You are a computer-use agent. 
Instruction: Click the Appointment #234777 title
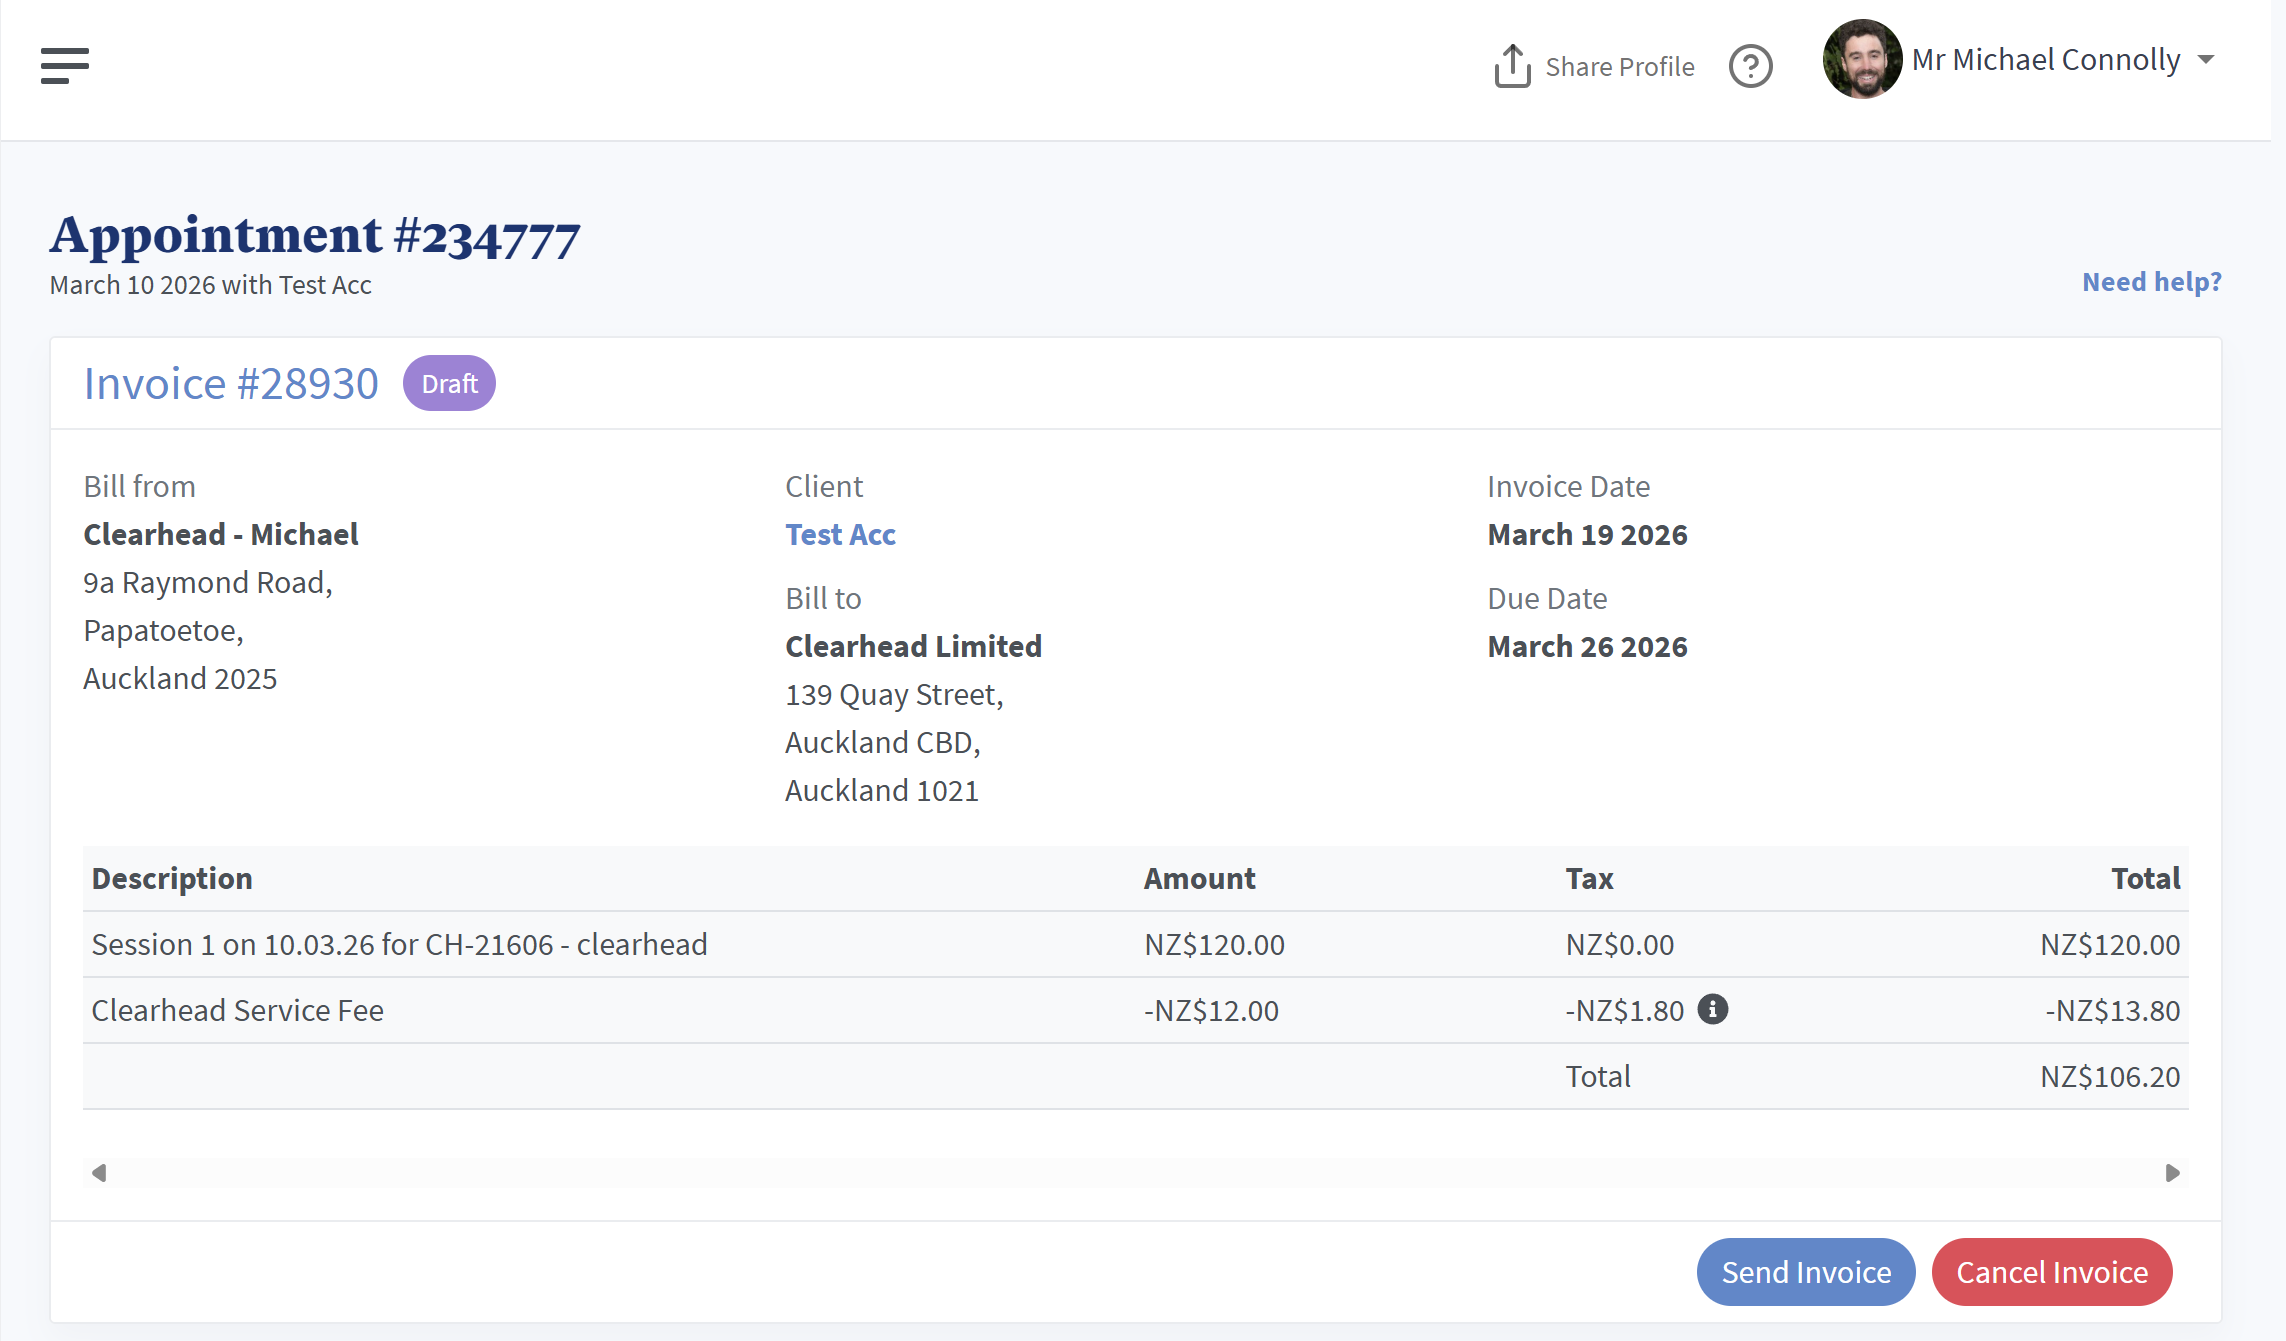(315, 237)
